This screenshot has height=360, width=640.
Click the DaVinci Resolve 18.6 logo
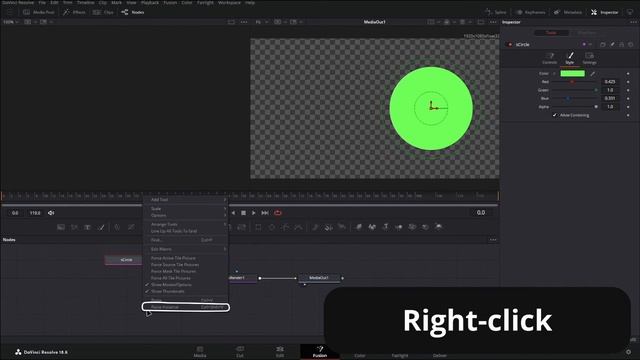pyautogui.click(x=18, y=352)
